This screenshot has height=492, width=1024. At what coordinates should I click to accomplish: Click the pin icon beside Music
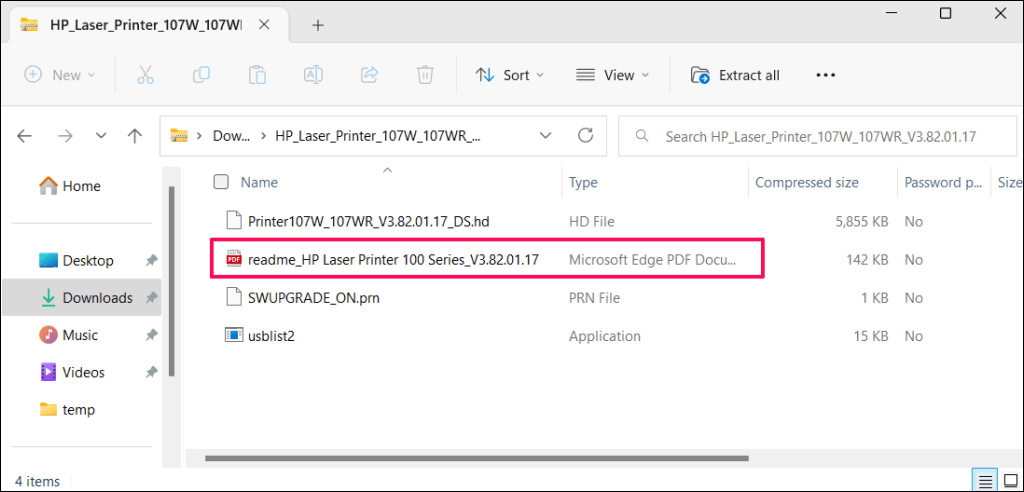[x=152, y=335]
